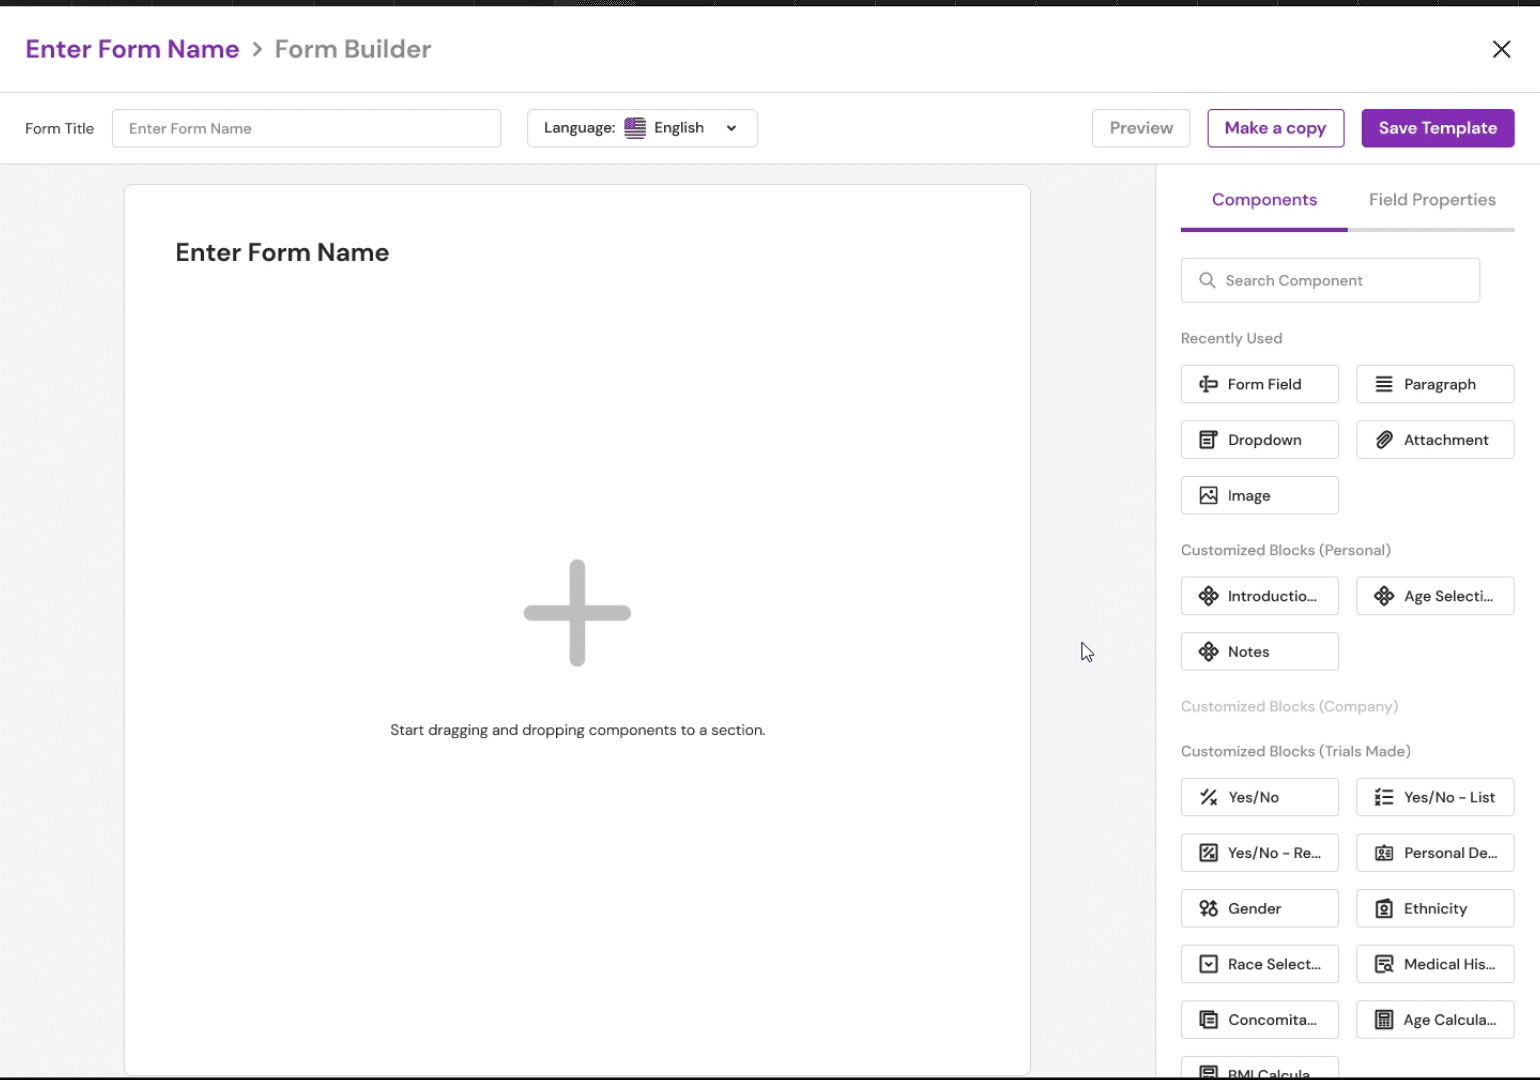
Task: Click the drag and drop hint text
Action: (577, 730)
